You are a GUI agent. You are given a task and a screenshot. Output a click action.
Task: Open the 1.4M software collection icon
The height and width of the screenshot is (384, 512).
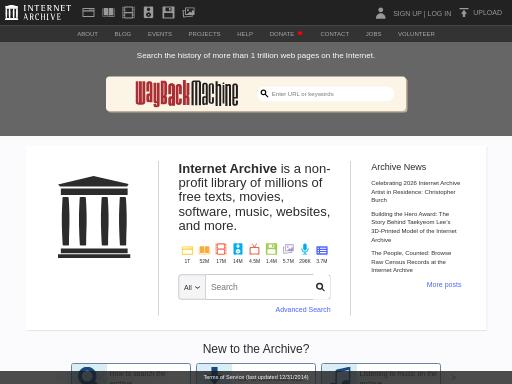coord(271,249)
